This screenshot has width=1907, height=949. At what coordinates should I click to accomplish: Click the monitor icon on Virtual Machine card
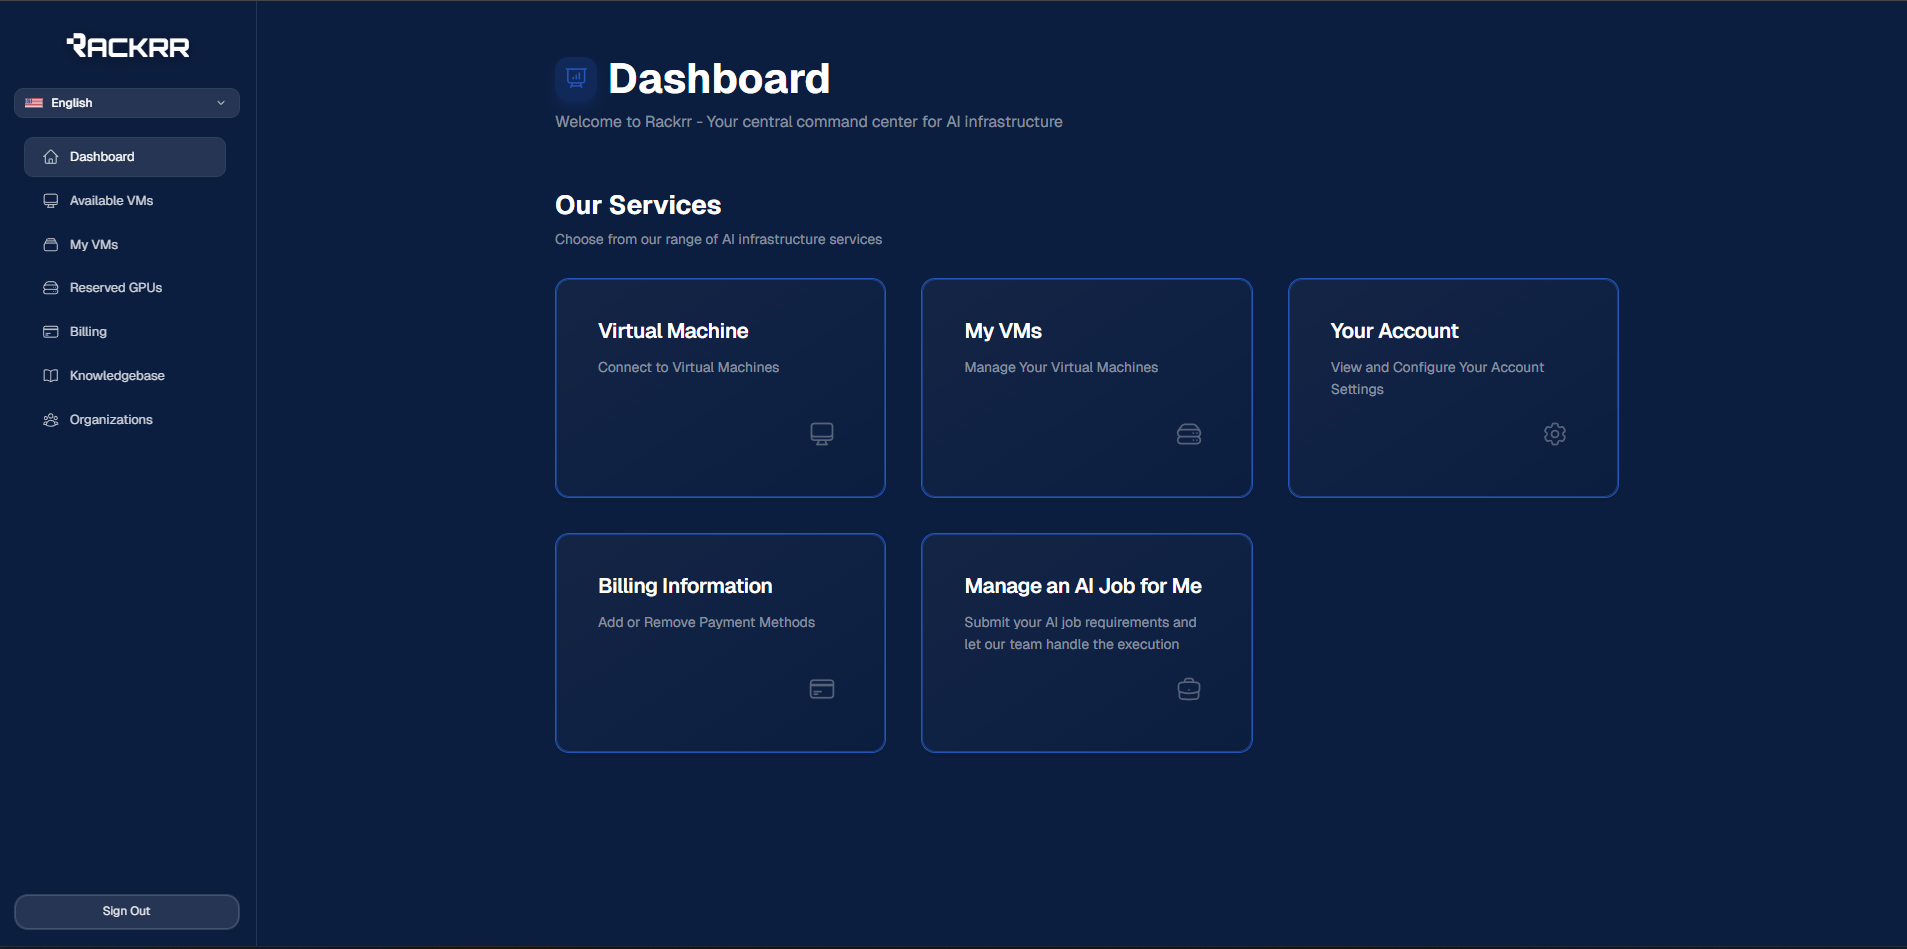820,433
